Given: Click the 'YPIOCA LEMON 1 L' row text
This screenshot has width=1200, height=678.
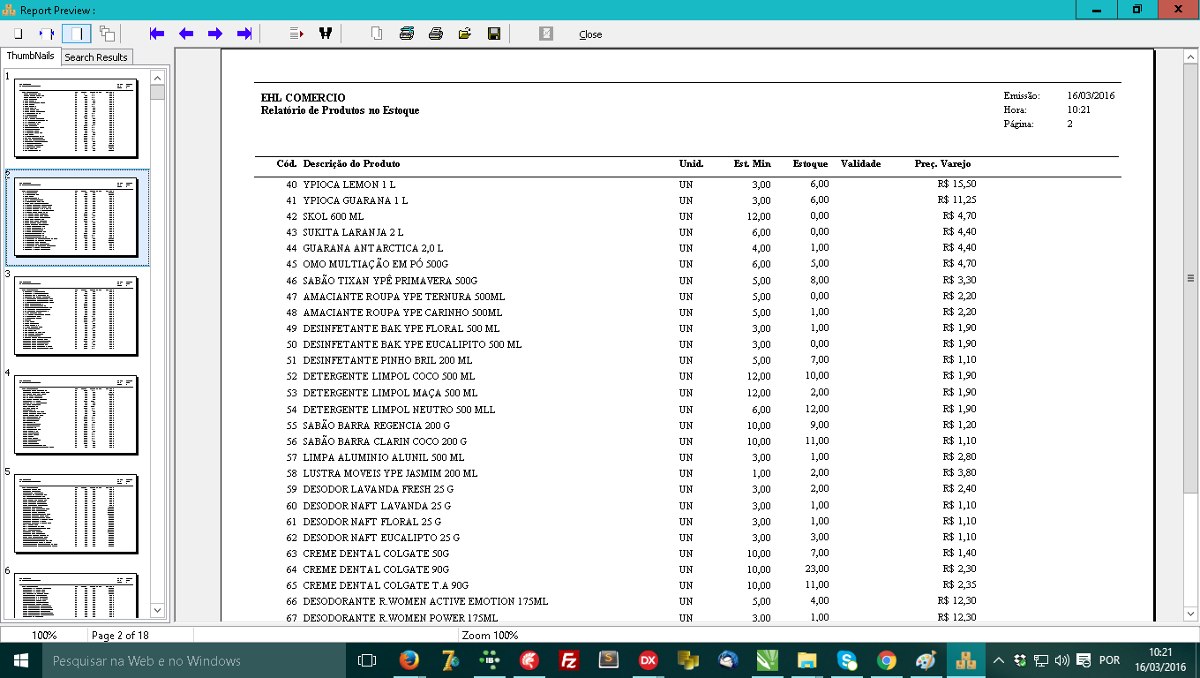Looking at the screenshot, I should (349, 184).
